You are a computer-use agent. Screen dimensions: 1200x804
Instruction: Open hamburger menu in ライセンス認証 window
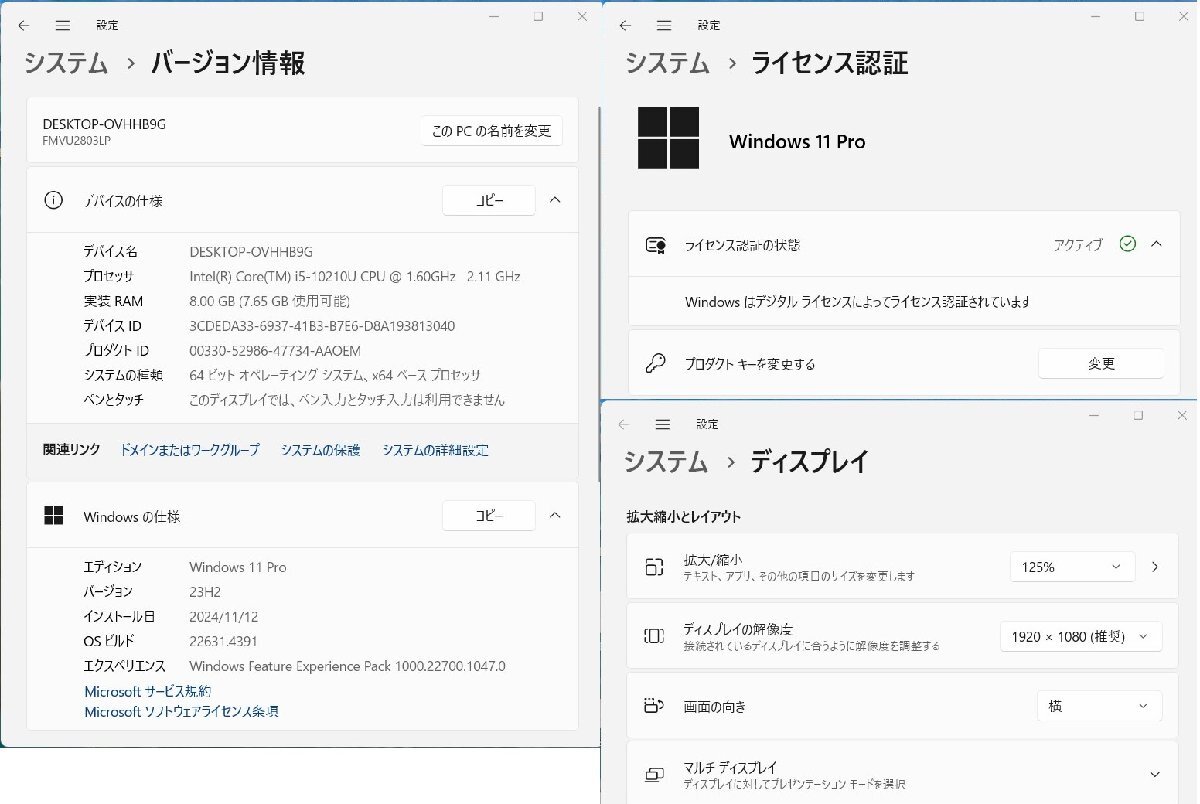click(x=664, y=25)
